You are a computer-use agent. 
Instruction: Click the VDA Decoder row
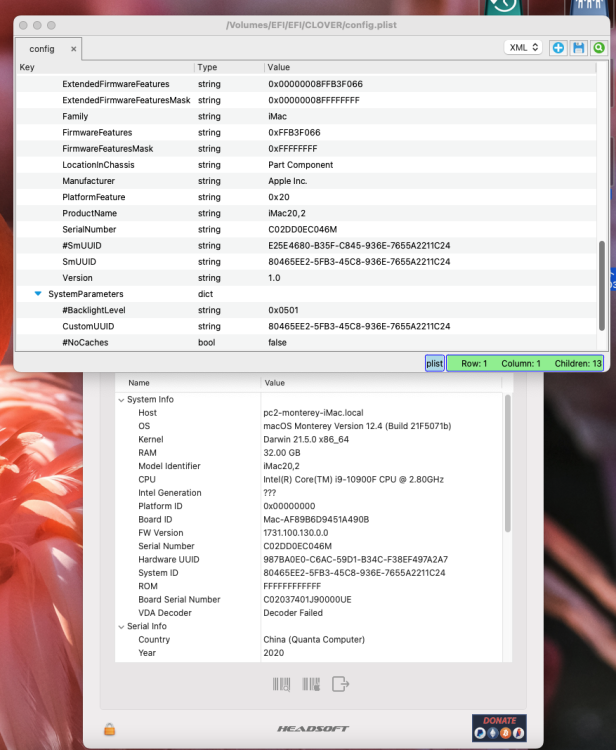coord(309,613)
